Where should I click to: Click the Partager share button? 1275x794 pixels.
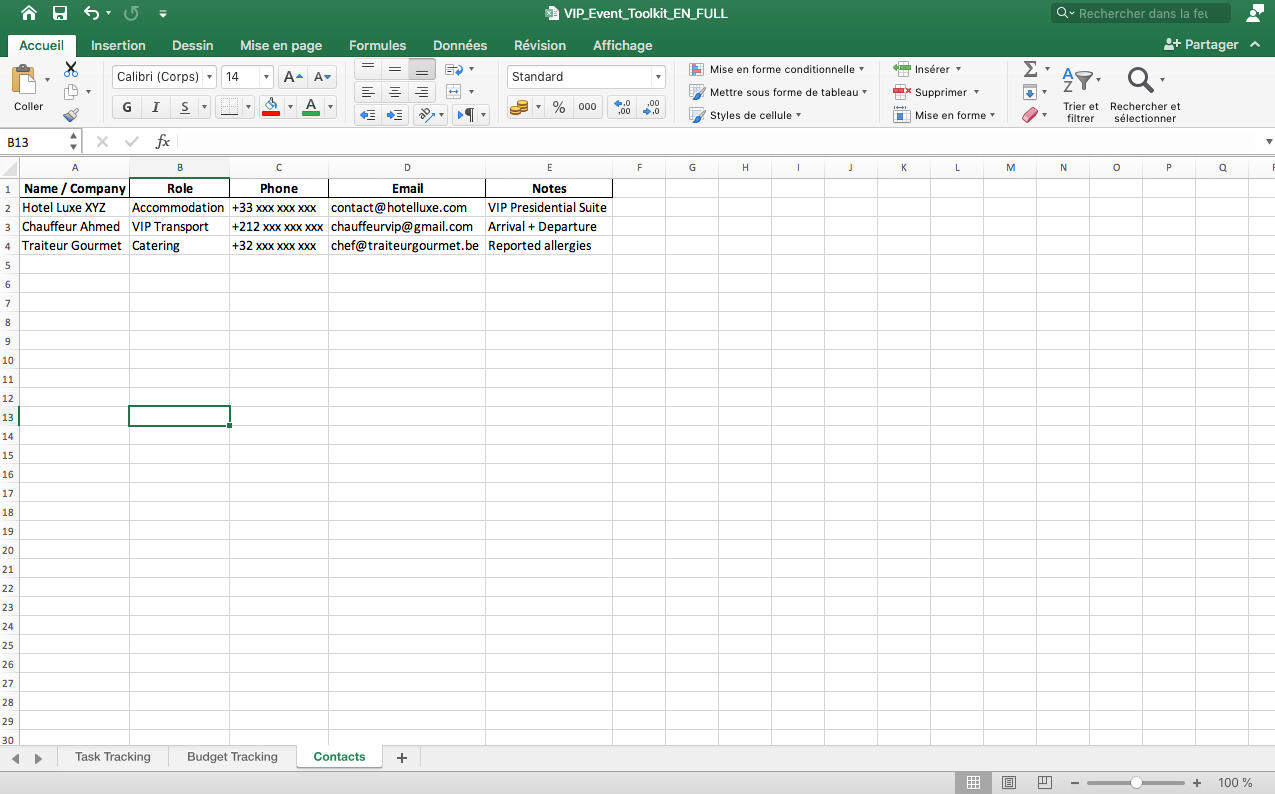point(1201,45)
